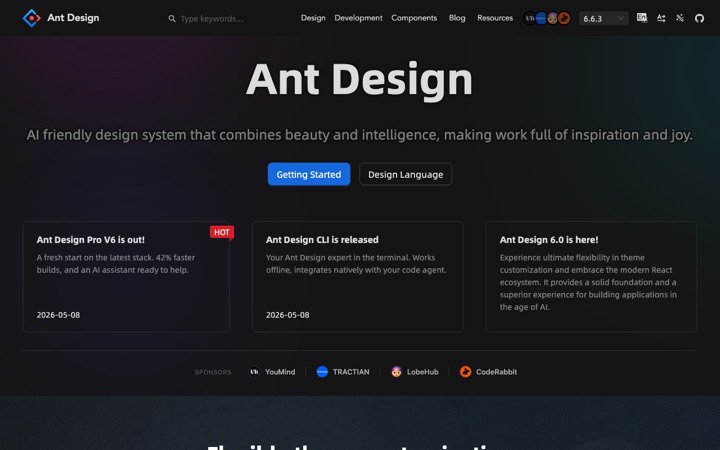Click the CodeRabbit sponsor logo

(465, 371)
